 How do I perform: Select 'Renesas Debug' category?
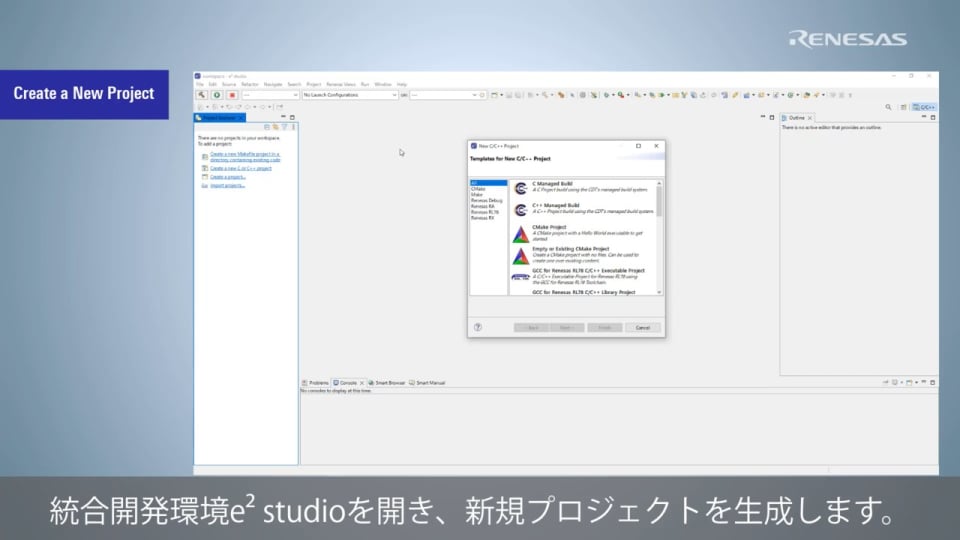(x=486, y=201)
